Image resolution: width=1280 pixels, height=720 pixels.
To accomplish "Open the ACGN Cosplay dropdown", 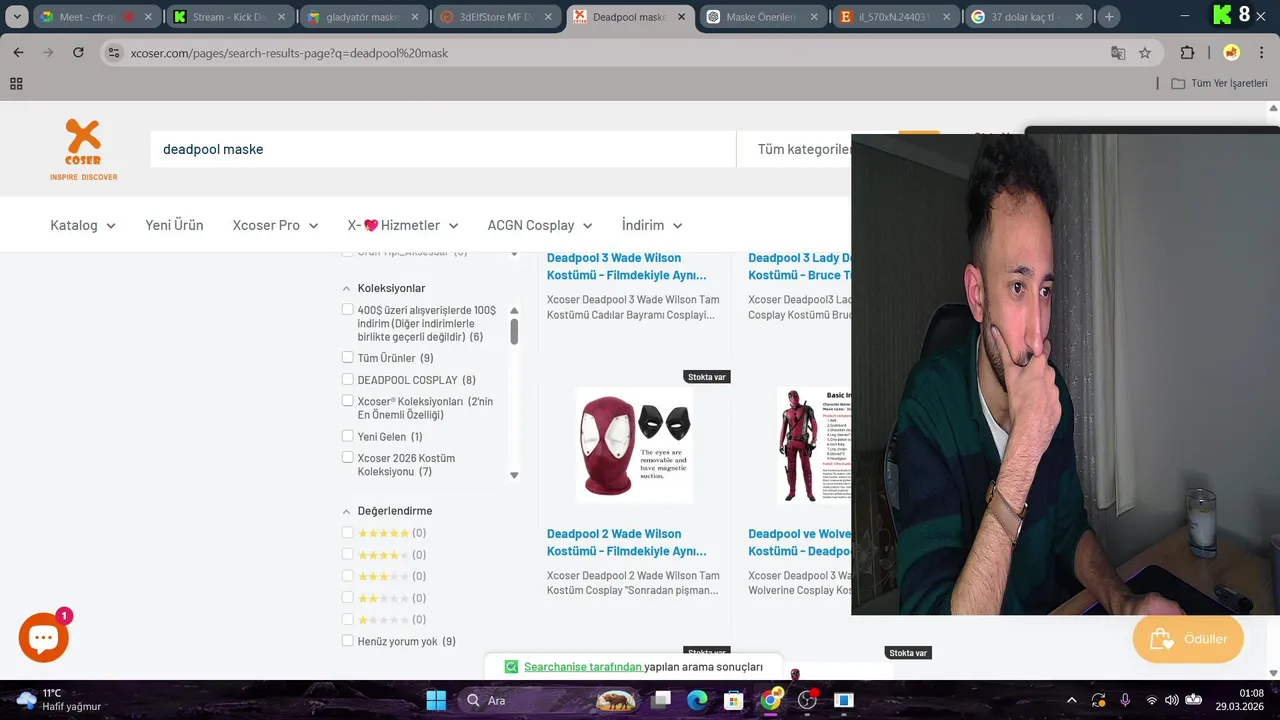I will (x=540, y=225).
